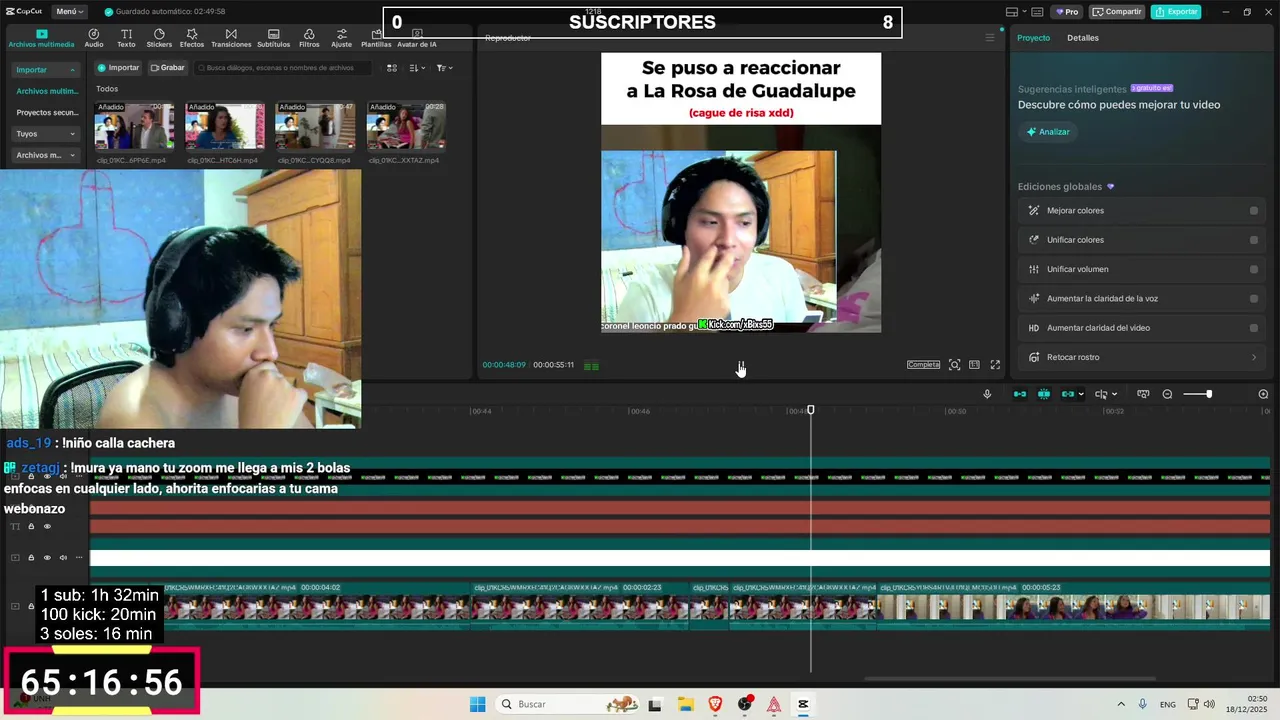Screen dimensions: 1280x720
Task: Click the voice-over microphone icon above timeline
Action: coord(987,394)
